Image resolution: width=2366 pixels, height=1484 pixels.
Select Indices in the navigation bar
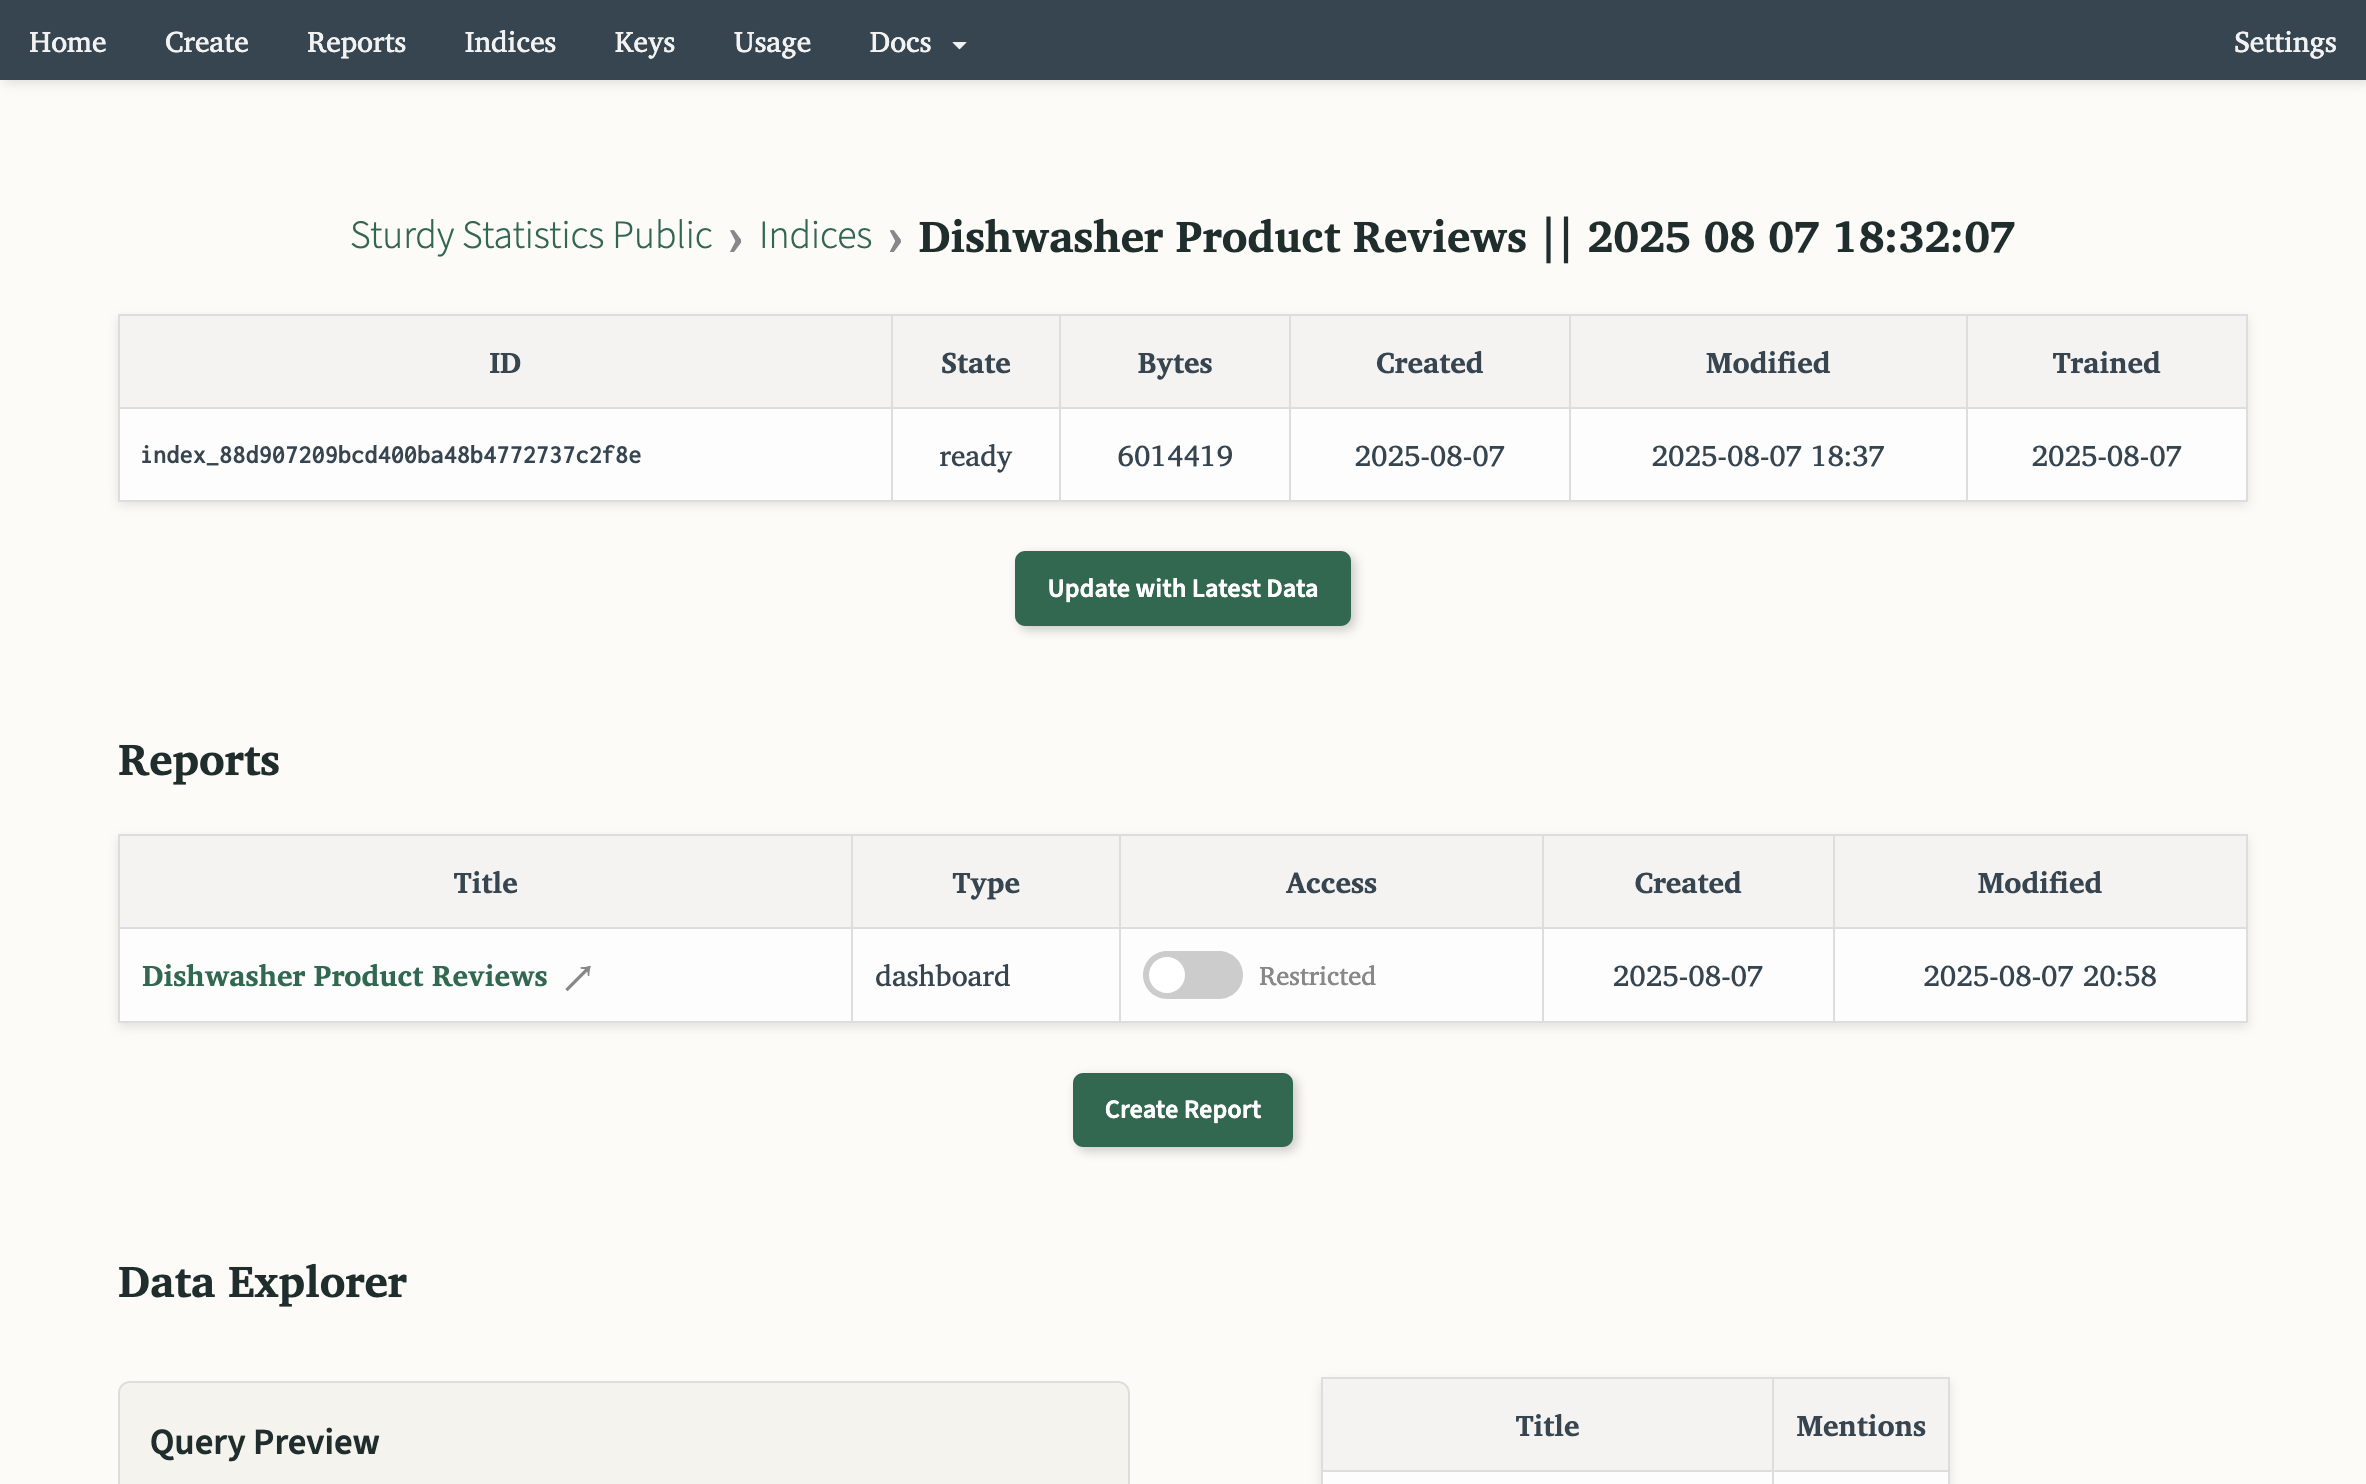pos(509,42)
